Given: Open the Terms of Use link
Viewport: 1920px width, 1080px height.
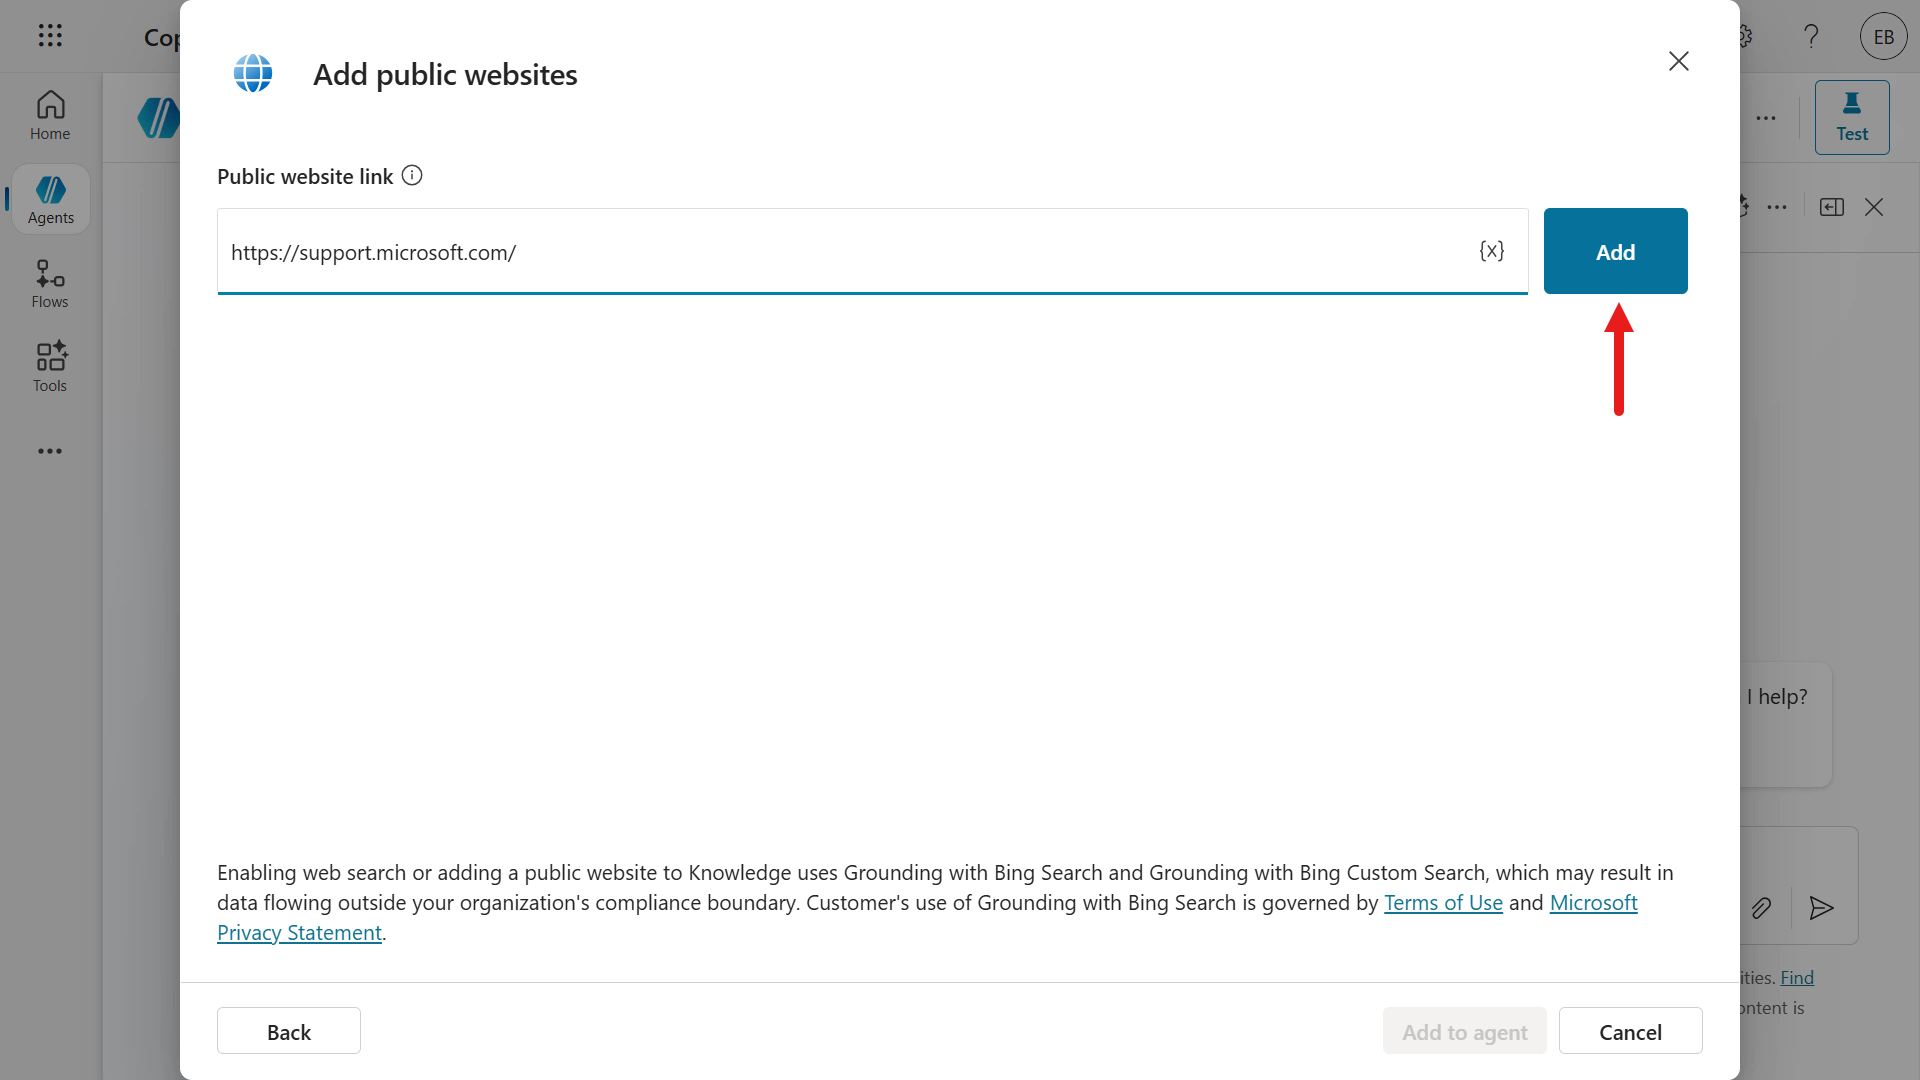Looking at the screenshot, I should (x=1443, y=903).
